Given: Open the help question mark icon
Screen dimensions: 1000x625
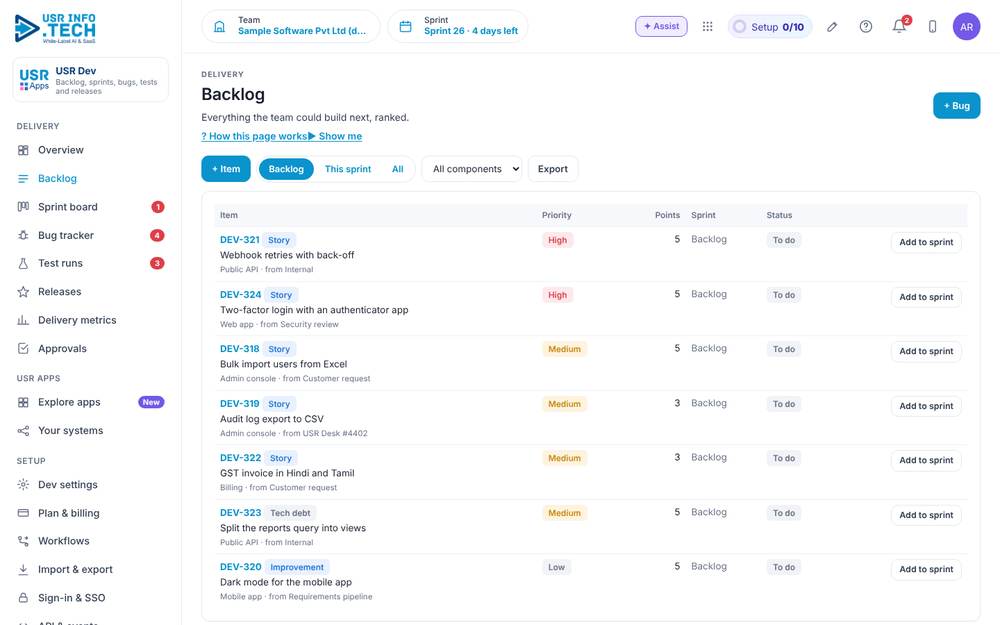Looking at the screenshot, I should tap(865, 26).
